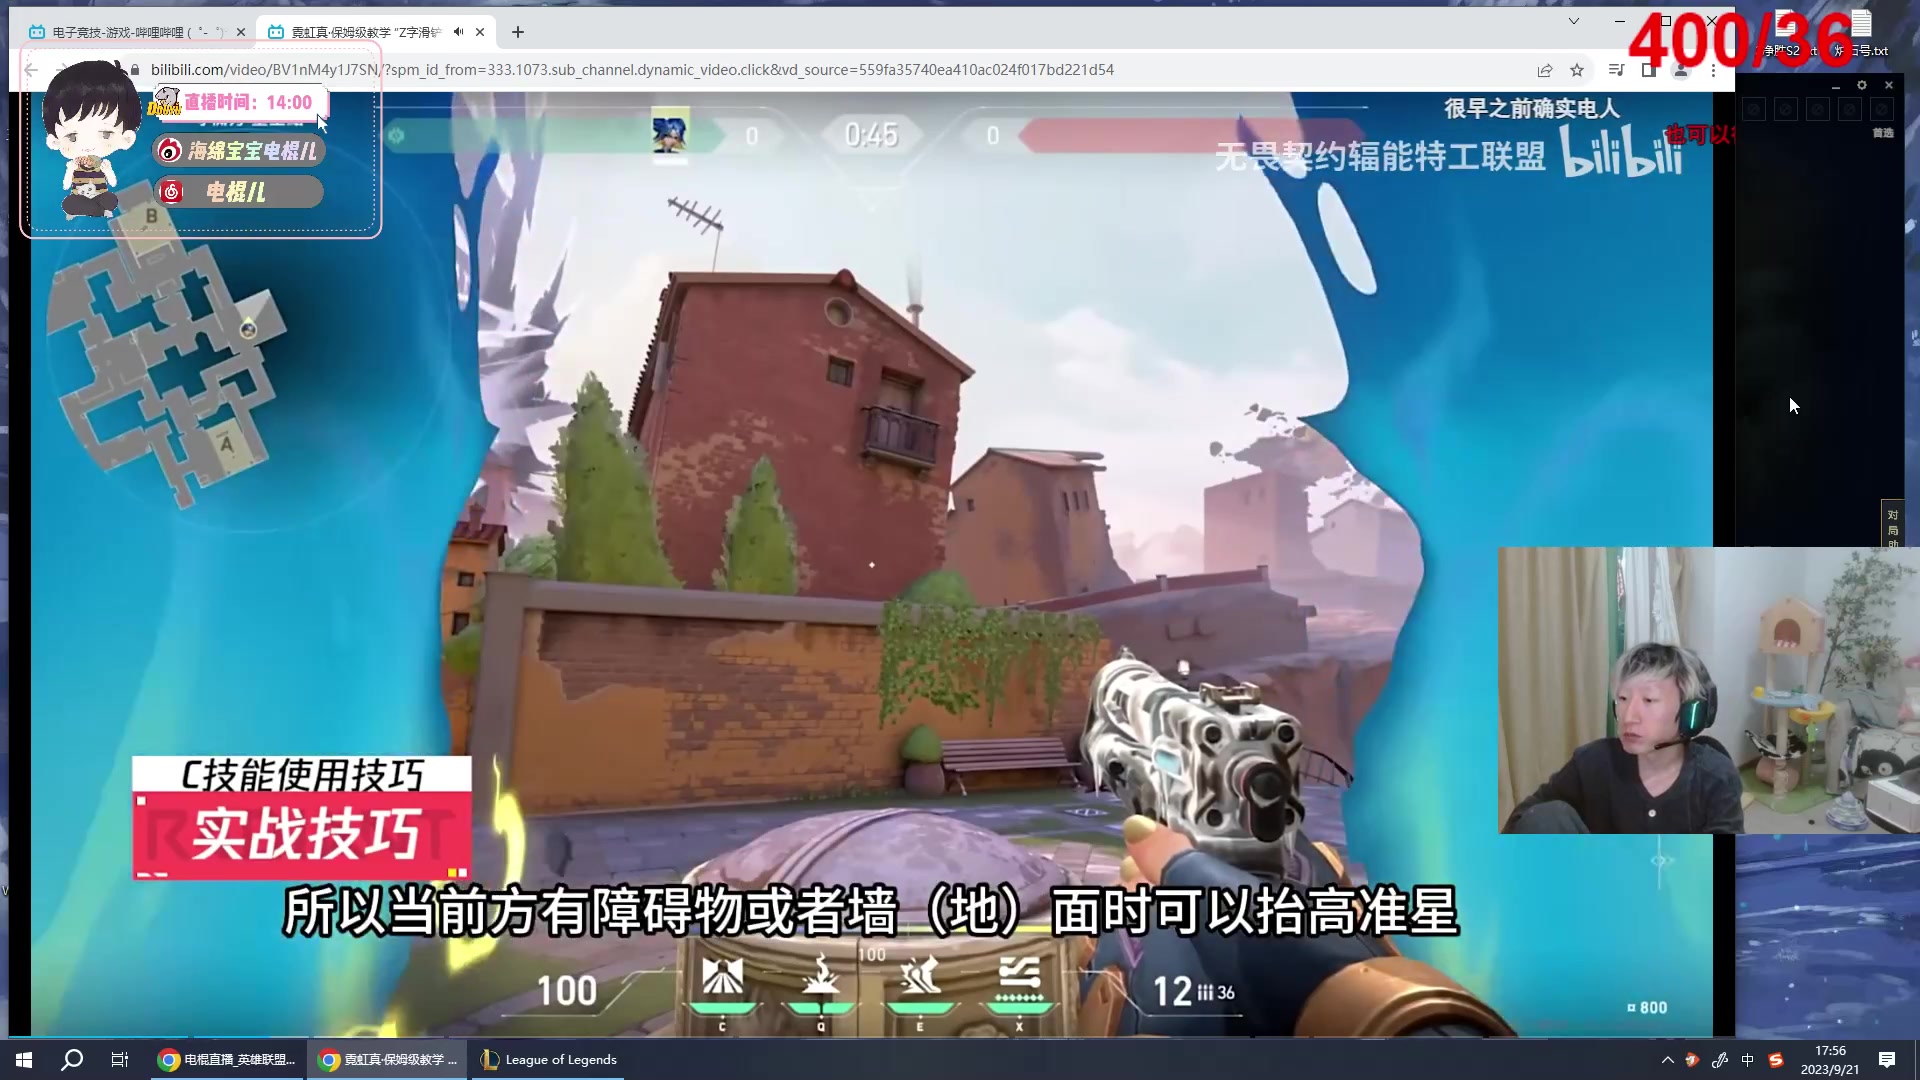Viewport: 1920px width, 1080px height.
Task: Select the 霓虹真·保姆级教学 video tab
Action: tap(375, 32)
